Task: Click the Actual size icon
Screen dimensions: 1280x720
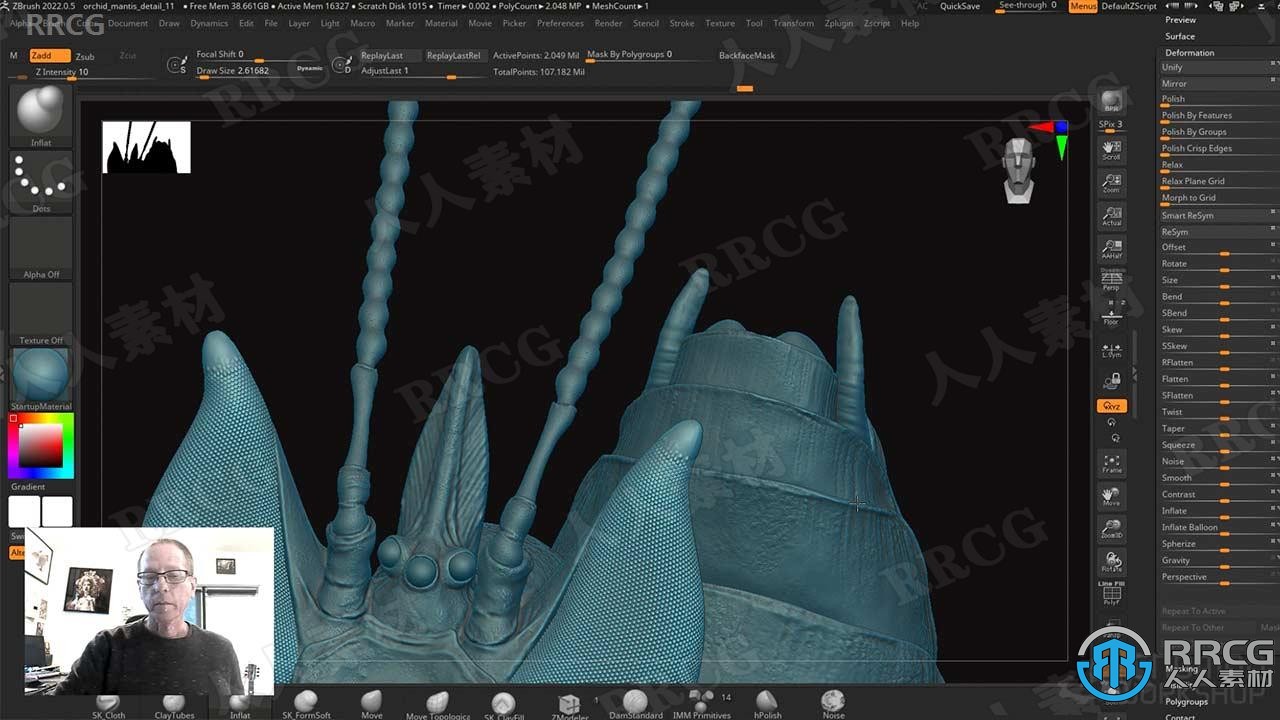Action: [1111, 215]
